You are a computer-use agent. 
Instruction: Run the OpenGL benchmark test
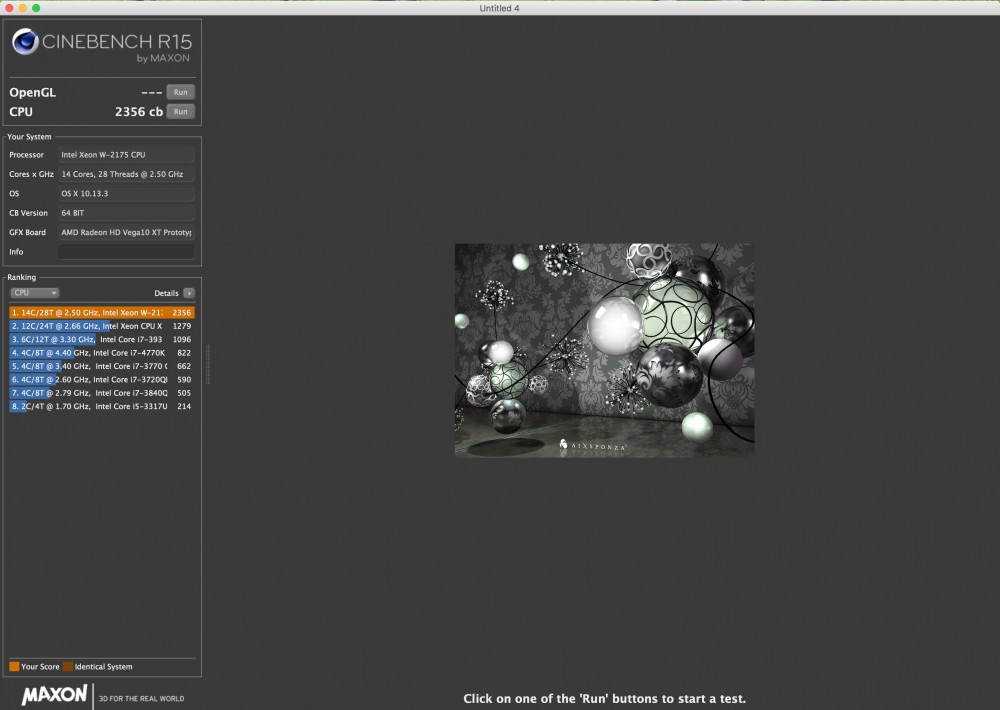point(180,92)
